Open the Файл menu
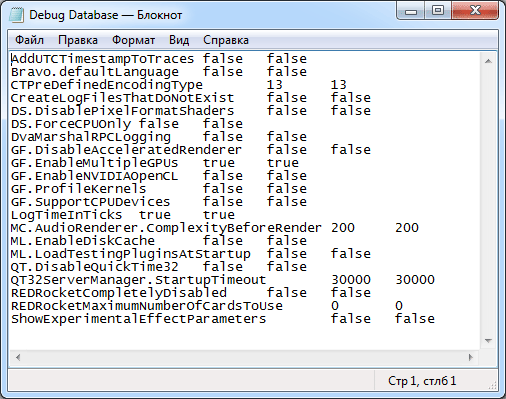506x399 pixels. point(29,40)
